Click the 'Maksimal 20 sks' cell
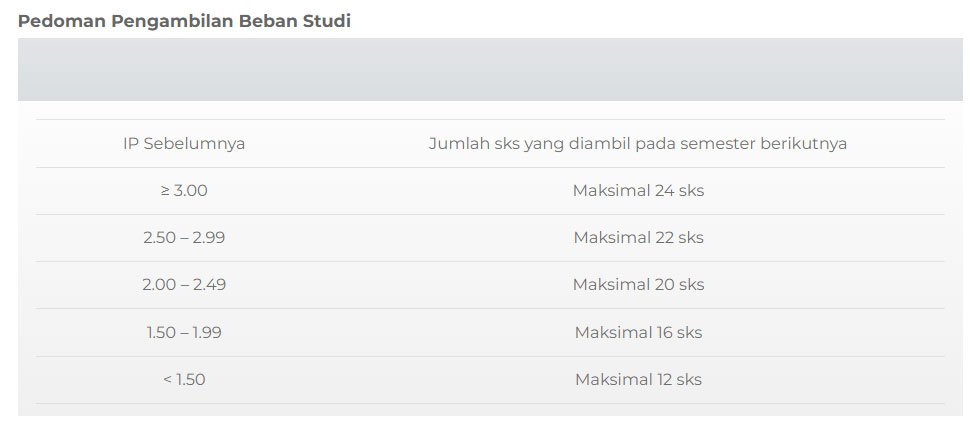 [638, 285]
